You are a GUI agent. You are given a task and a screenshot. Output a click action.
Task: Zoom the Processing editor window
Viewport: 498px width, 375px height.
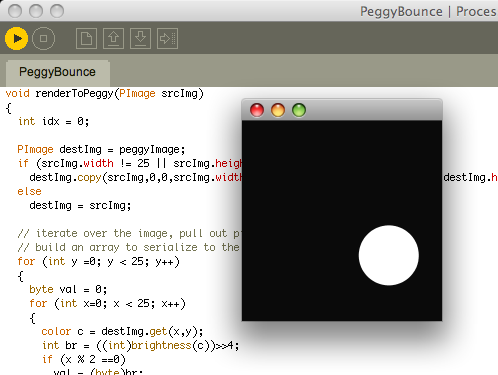[57, 11]
